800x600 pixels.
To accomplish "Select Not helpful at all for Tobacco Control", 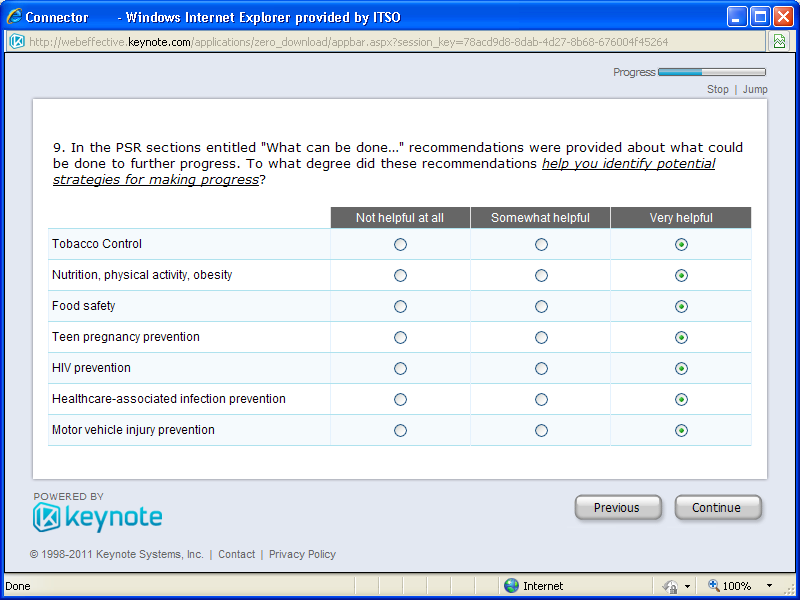I will [x=400, y=244].
